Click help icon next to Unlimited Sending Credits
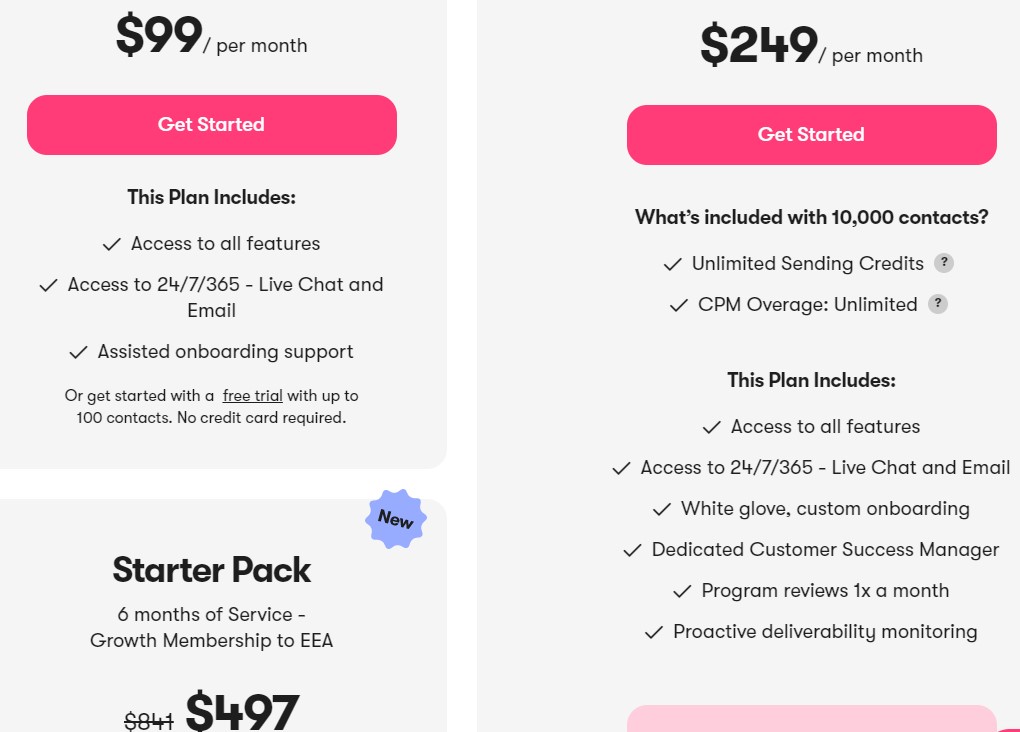Screen dimensions: 1020x732 pyautogui.click(x=944, y=263)
